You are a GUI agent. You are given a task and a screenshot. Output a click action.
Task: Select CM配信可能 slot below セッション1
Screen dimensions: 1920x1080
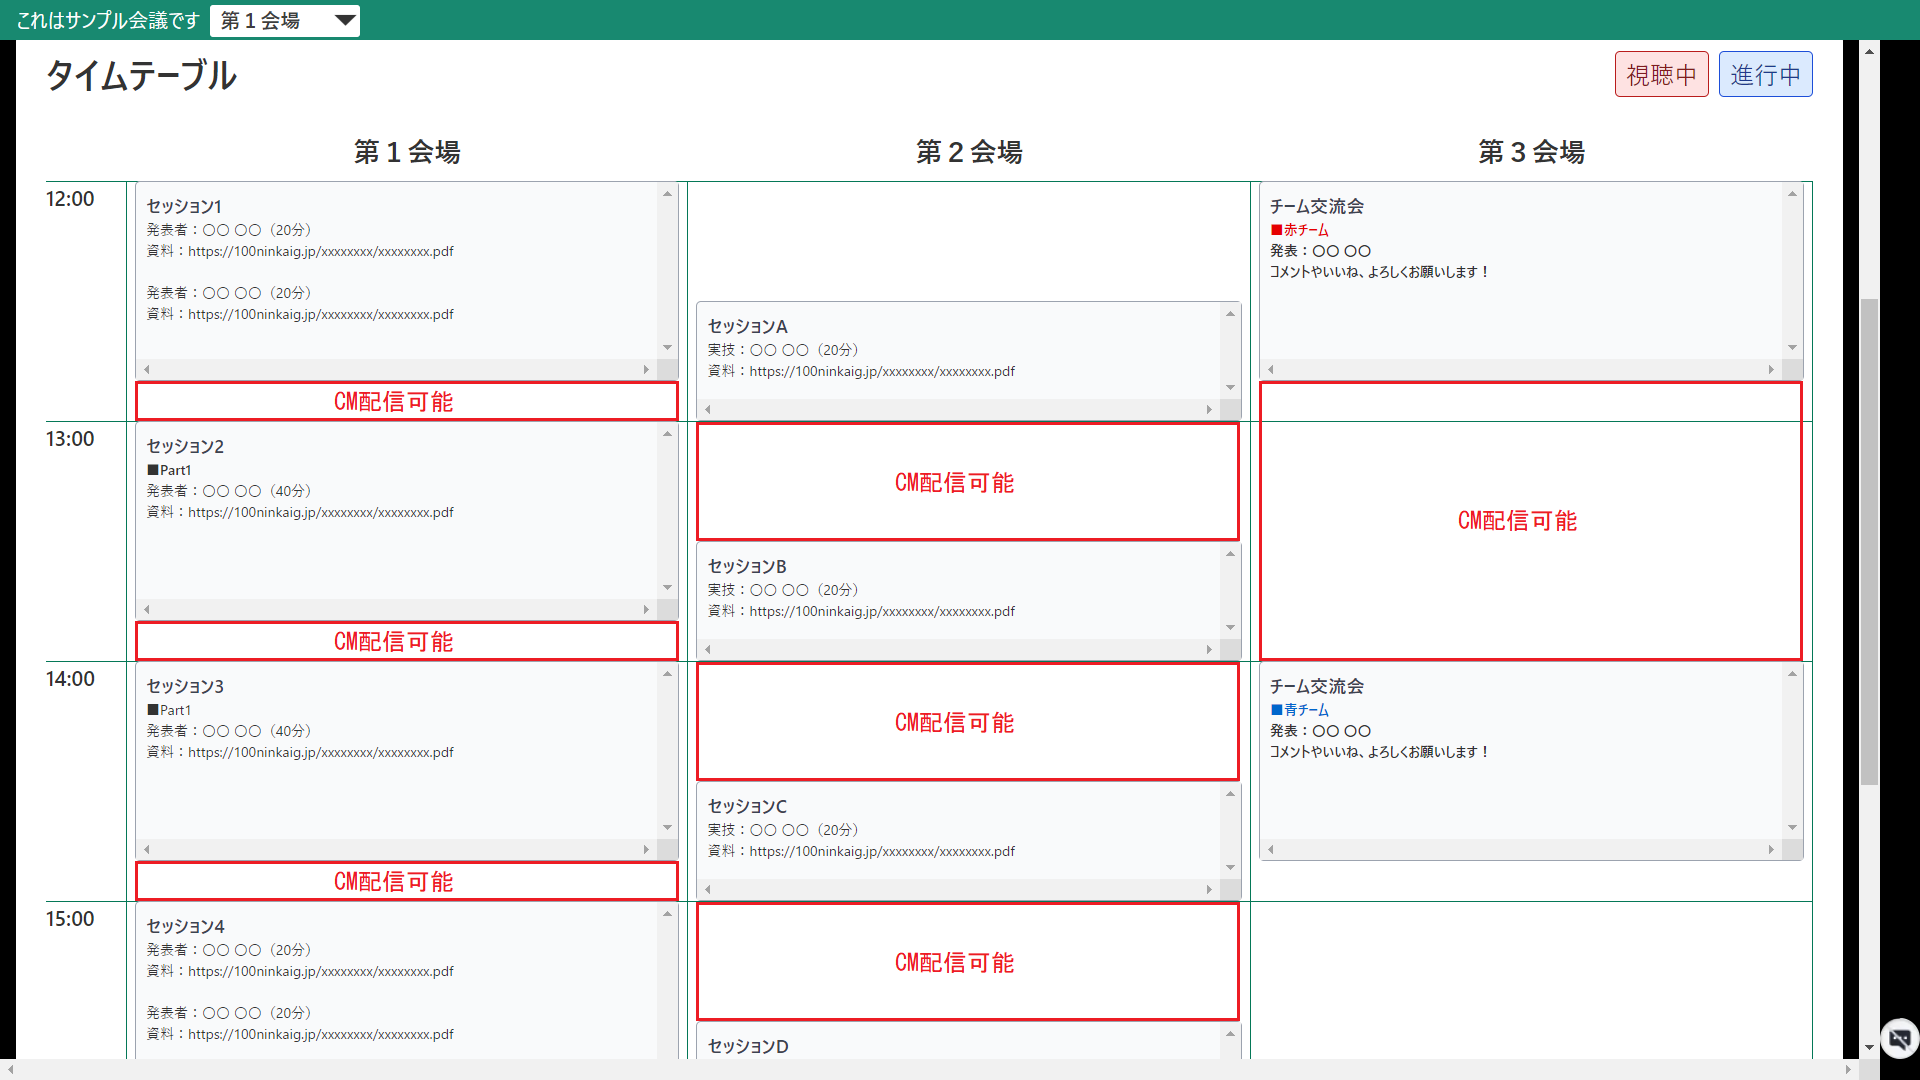pyautogui.click(x=407, y=402)
